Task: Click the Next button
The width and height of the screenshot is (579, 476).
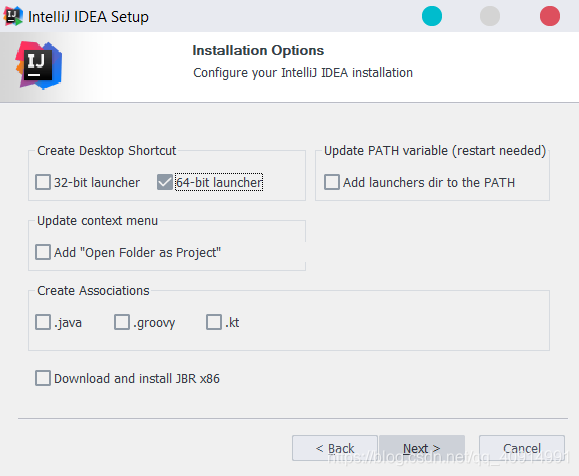Action: (x=422, y=448)
